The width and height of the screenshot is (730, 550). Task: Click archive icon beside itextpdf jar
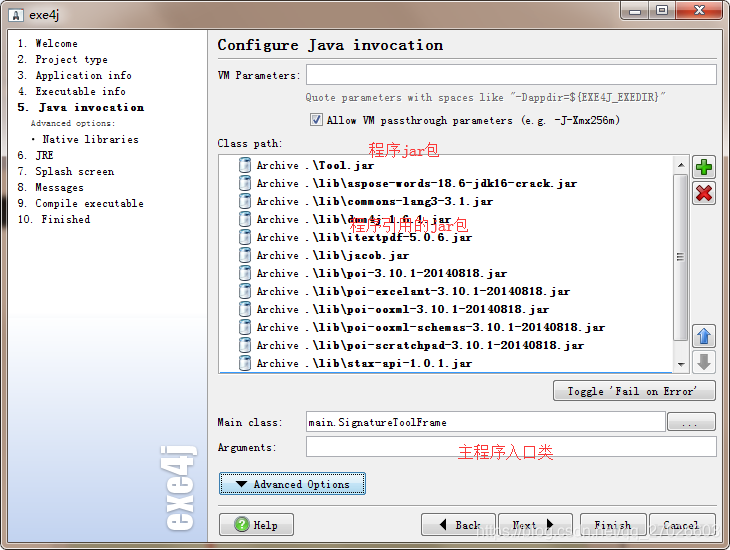(x=245, y=237)
